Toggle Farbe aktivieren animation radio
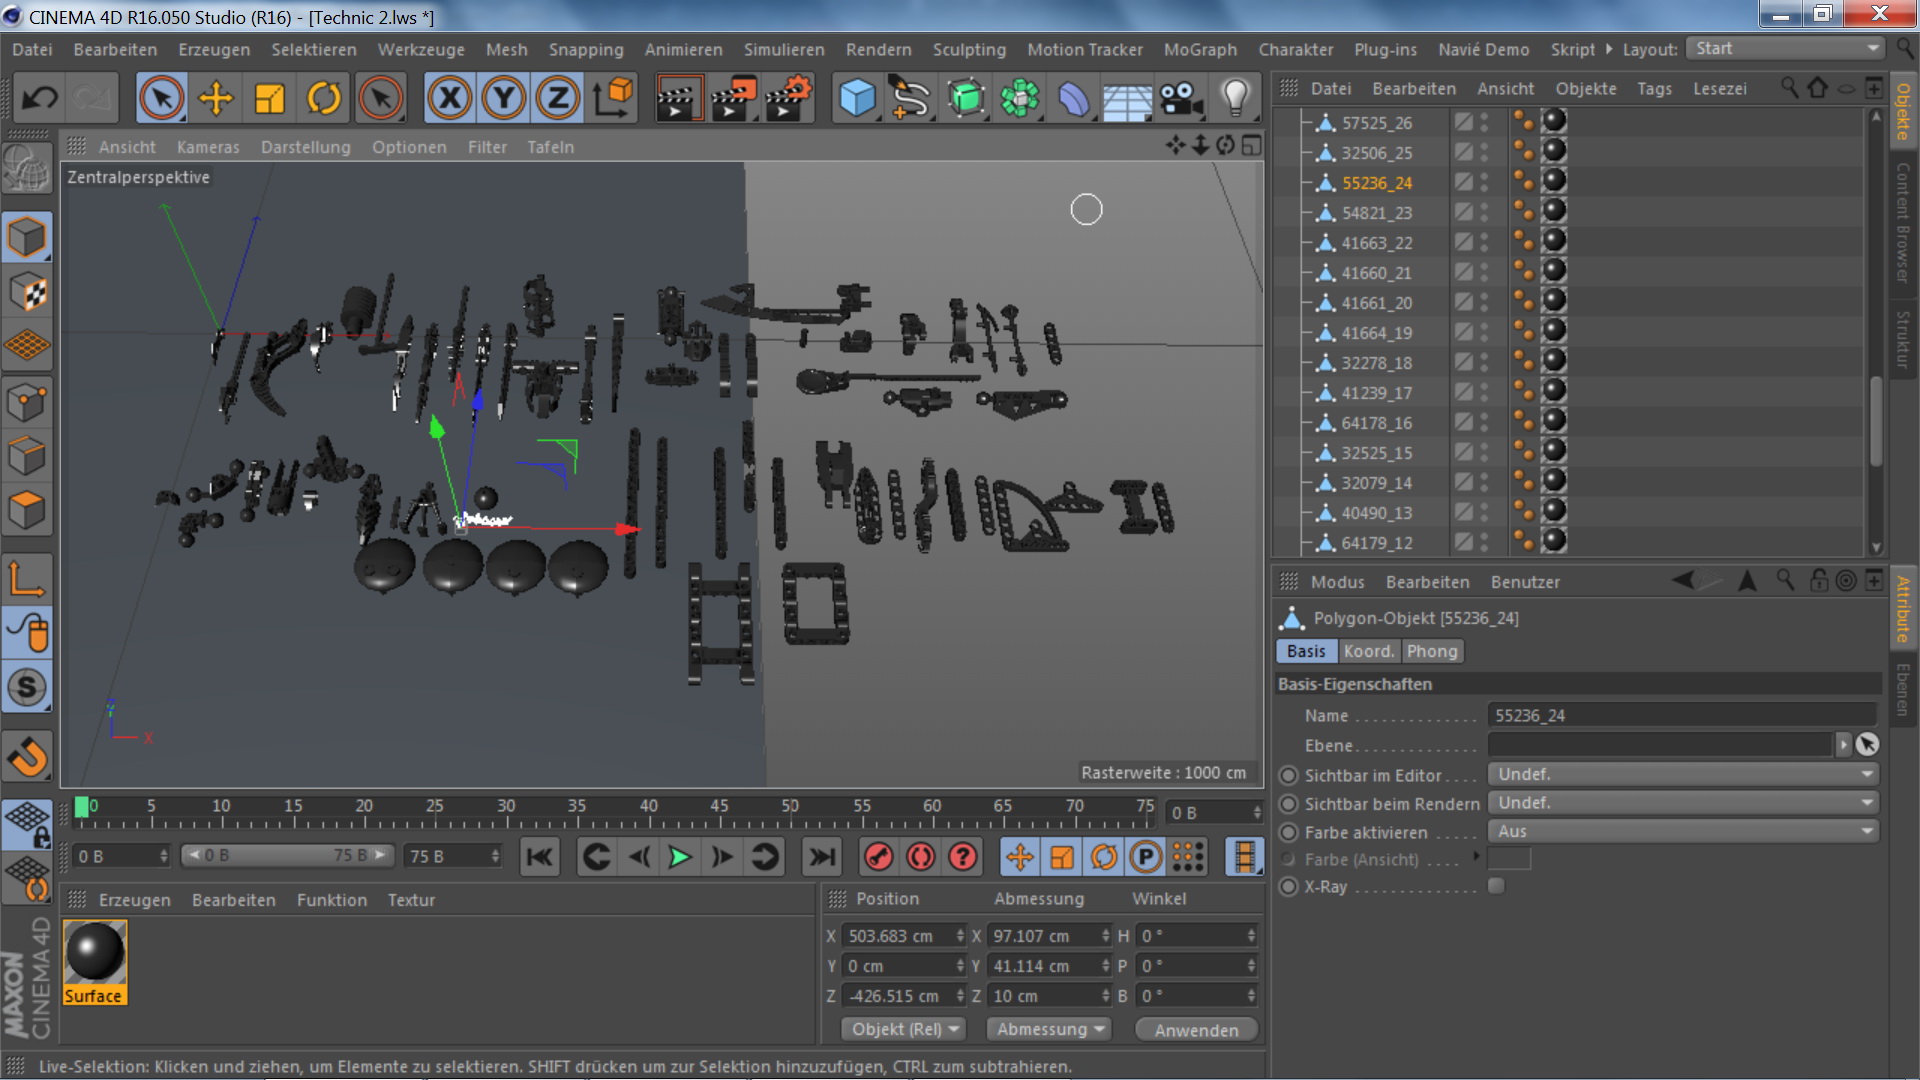 click(x=1289, y=832)
